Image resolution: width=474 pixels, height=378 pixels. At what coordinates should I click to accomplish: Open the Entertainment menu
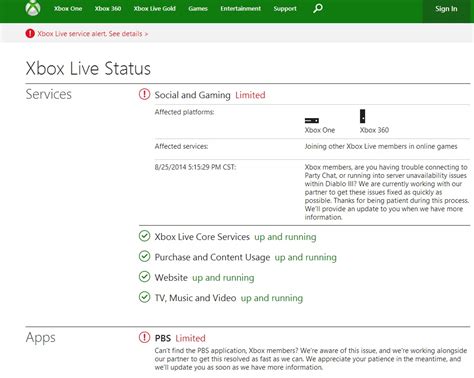[x=241, y=9]
